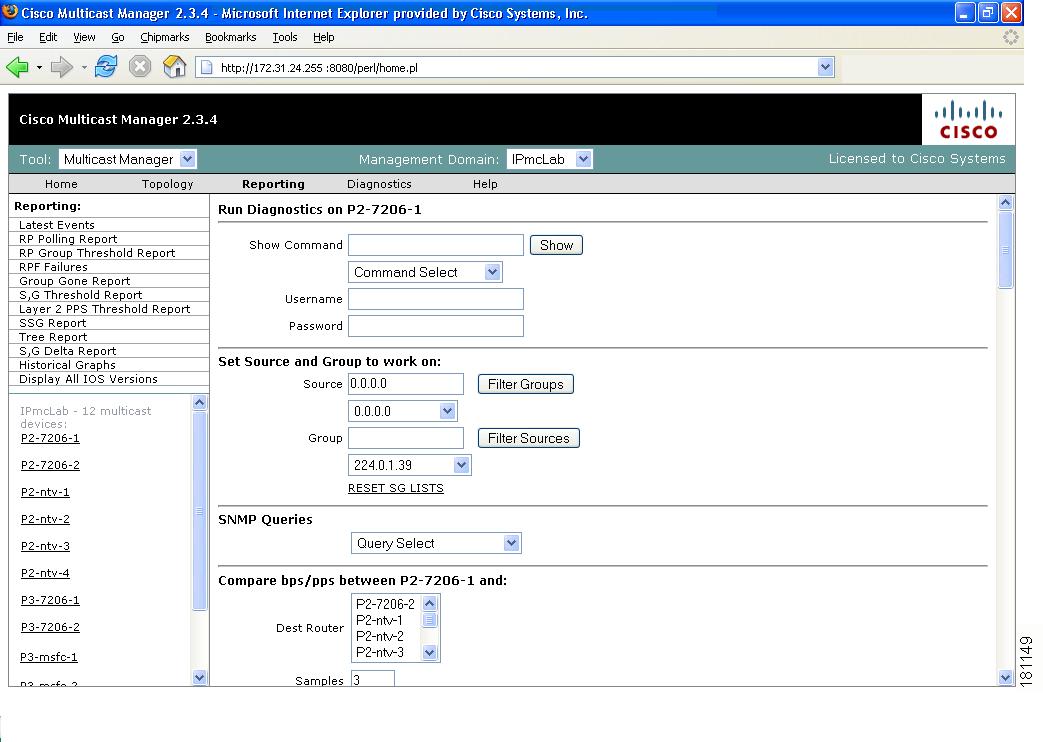
Task: Click the RESET SG LISTS link
Action: tap(396, 488)
